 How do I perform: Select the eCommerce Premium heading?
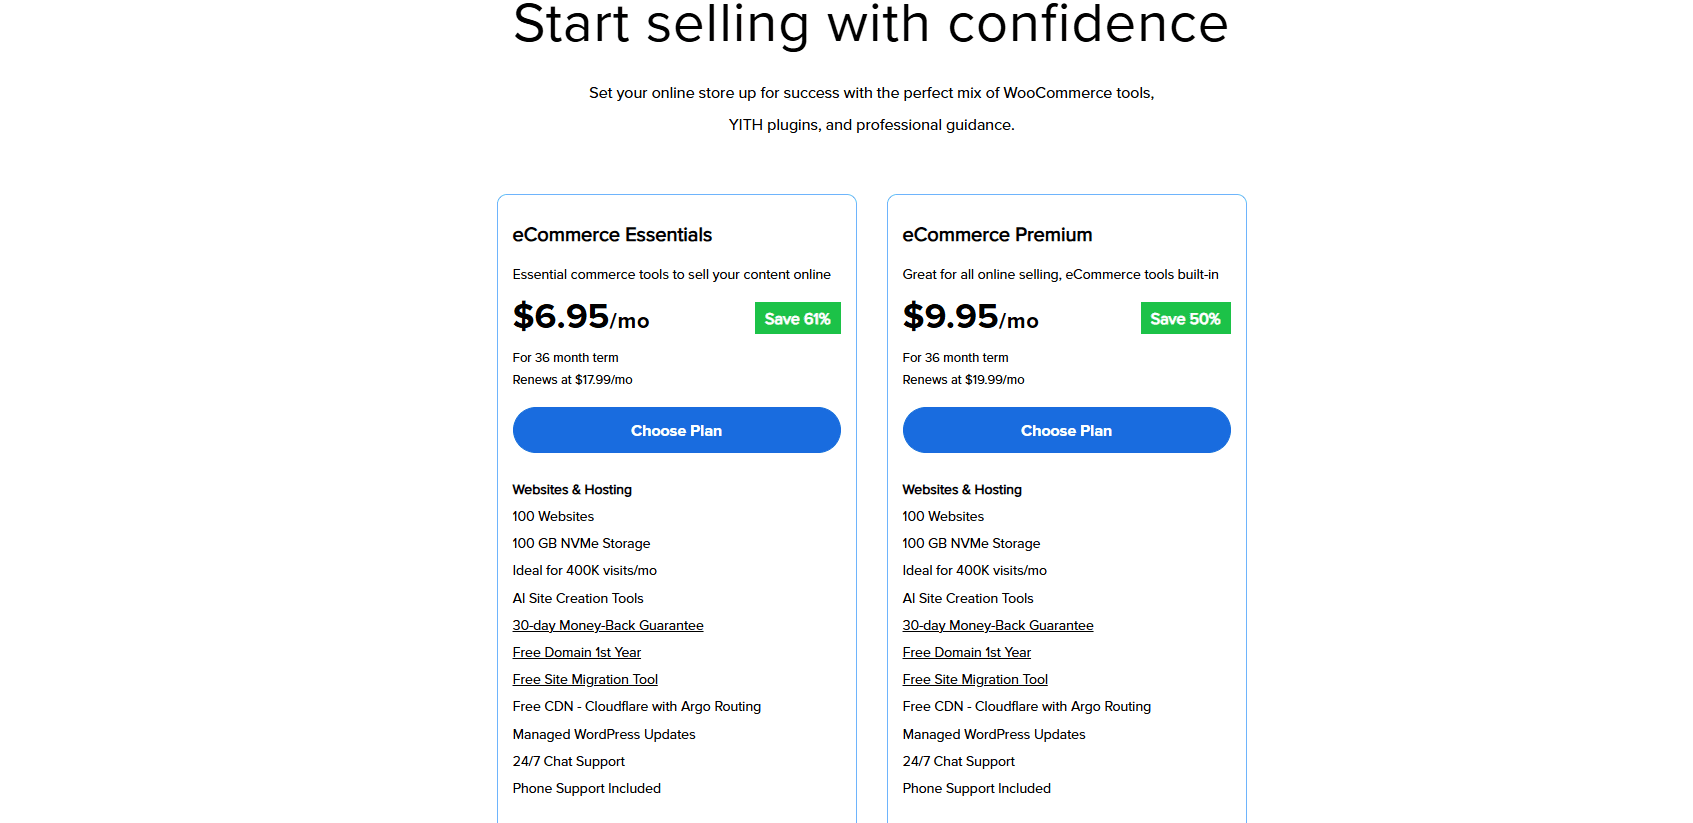[997, 235]
